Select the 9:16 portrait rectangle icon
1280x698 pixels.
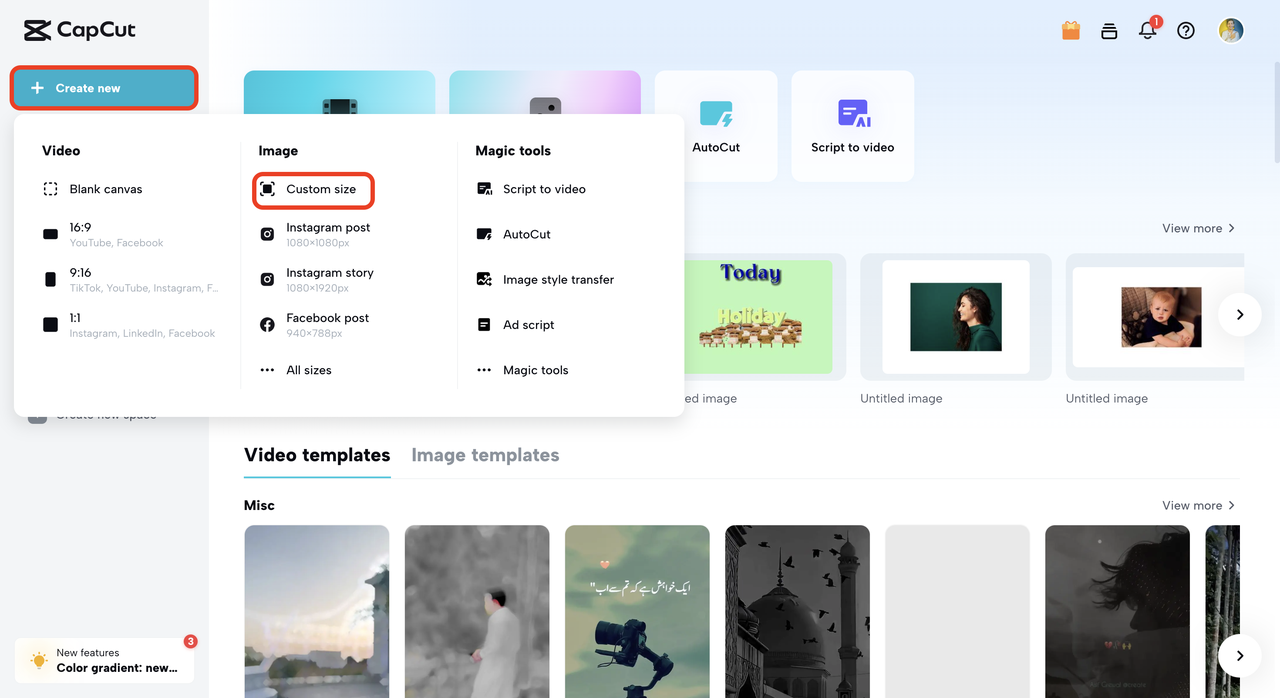(50, 279)
